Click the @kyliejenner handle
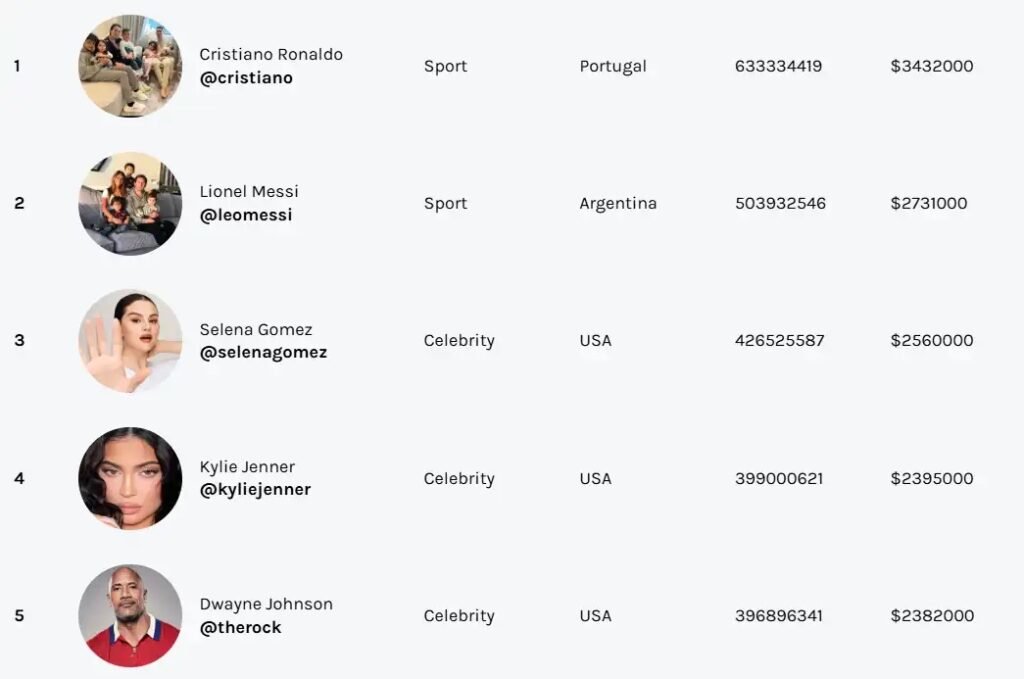Screen dimensions: 1024x679 (255, 490)
